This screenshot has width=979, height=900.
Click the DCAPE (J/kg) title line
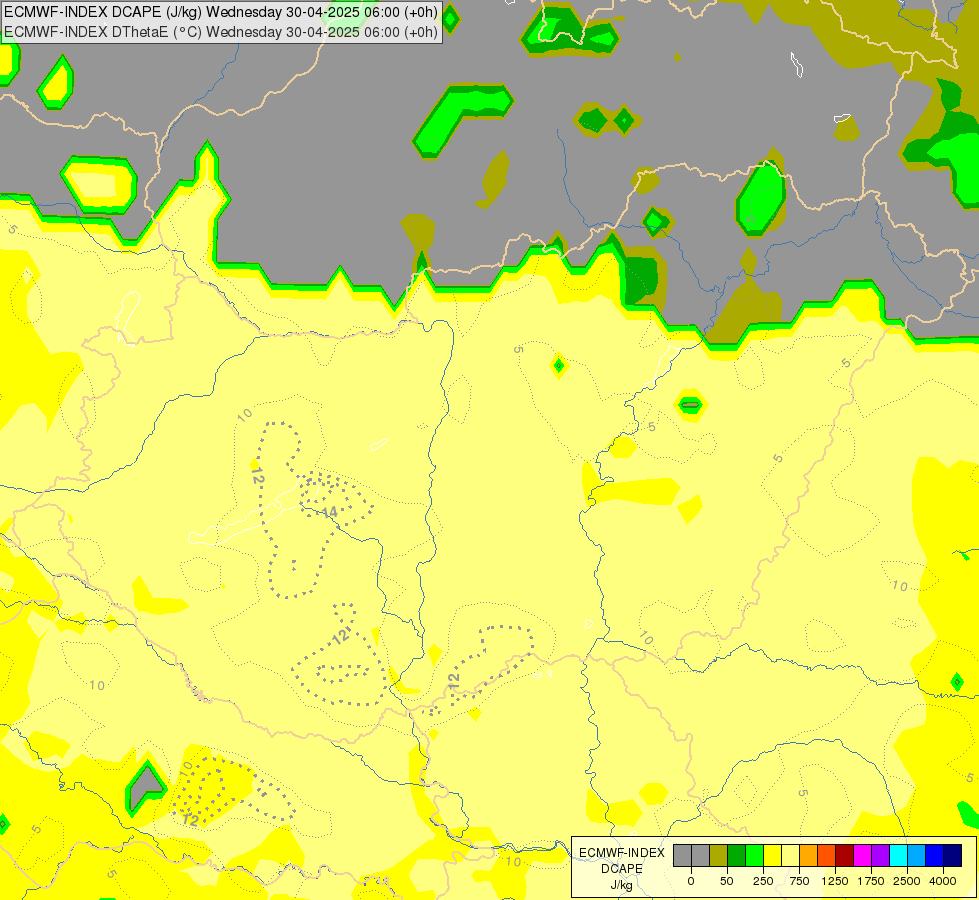pyautogui.click(x=221, y=12)
